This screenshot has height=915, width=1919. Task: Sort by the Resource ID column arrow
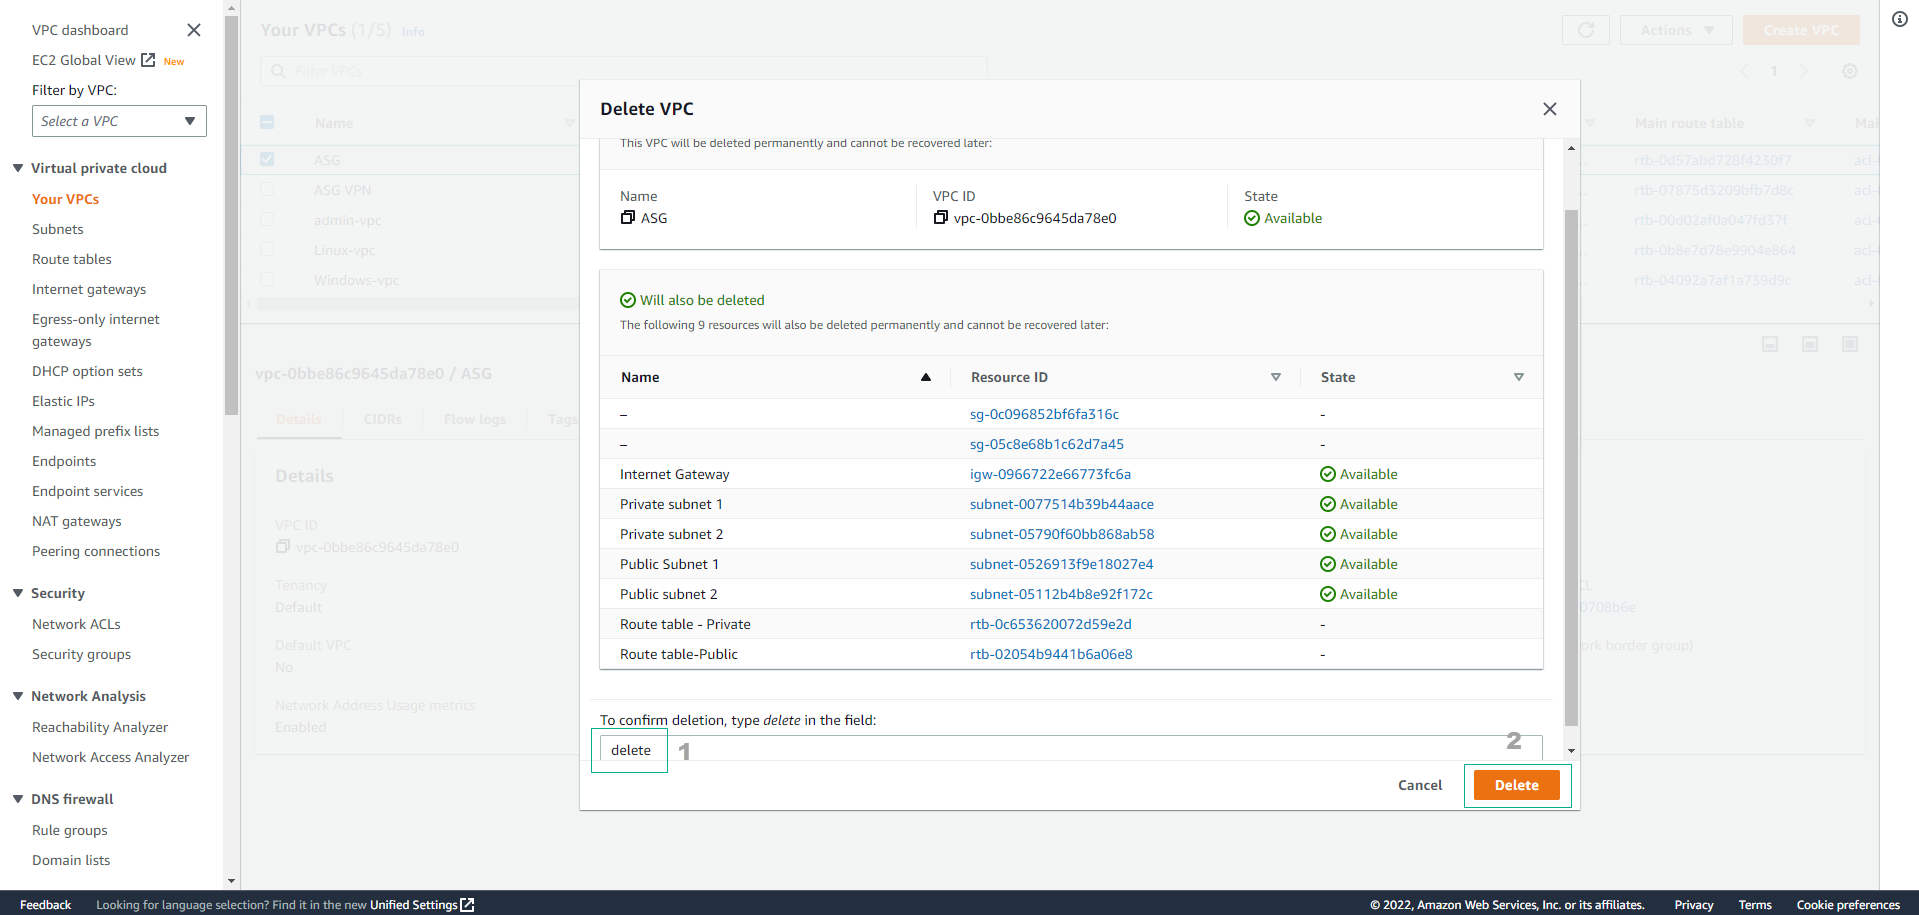(x=1276, y=377)
